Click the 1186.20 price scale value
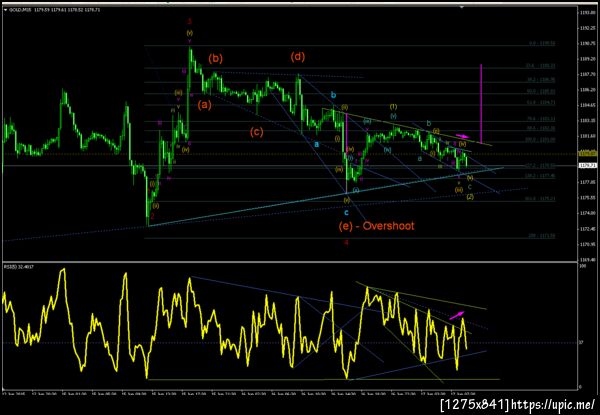Viewport: 600px width, 415px height. tap(587, 90)
